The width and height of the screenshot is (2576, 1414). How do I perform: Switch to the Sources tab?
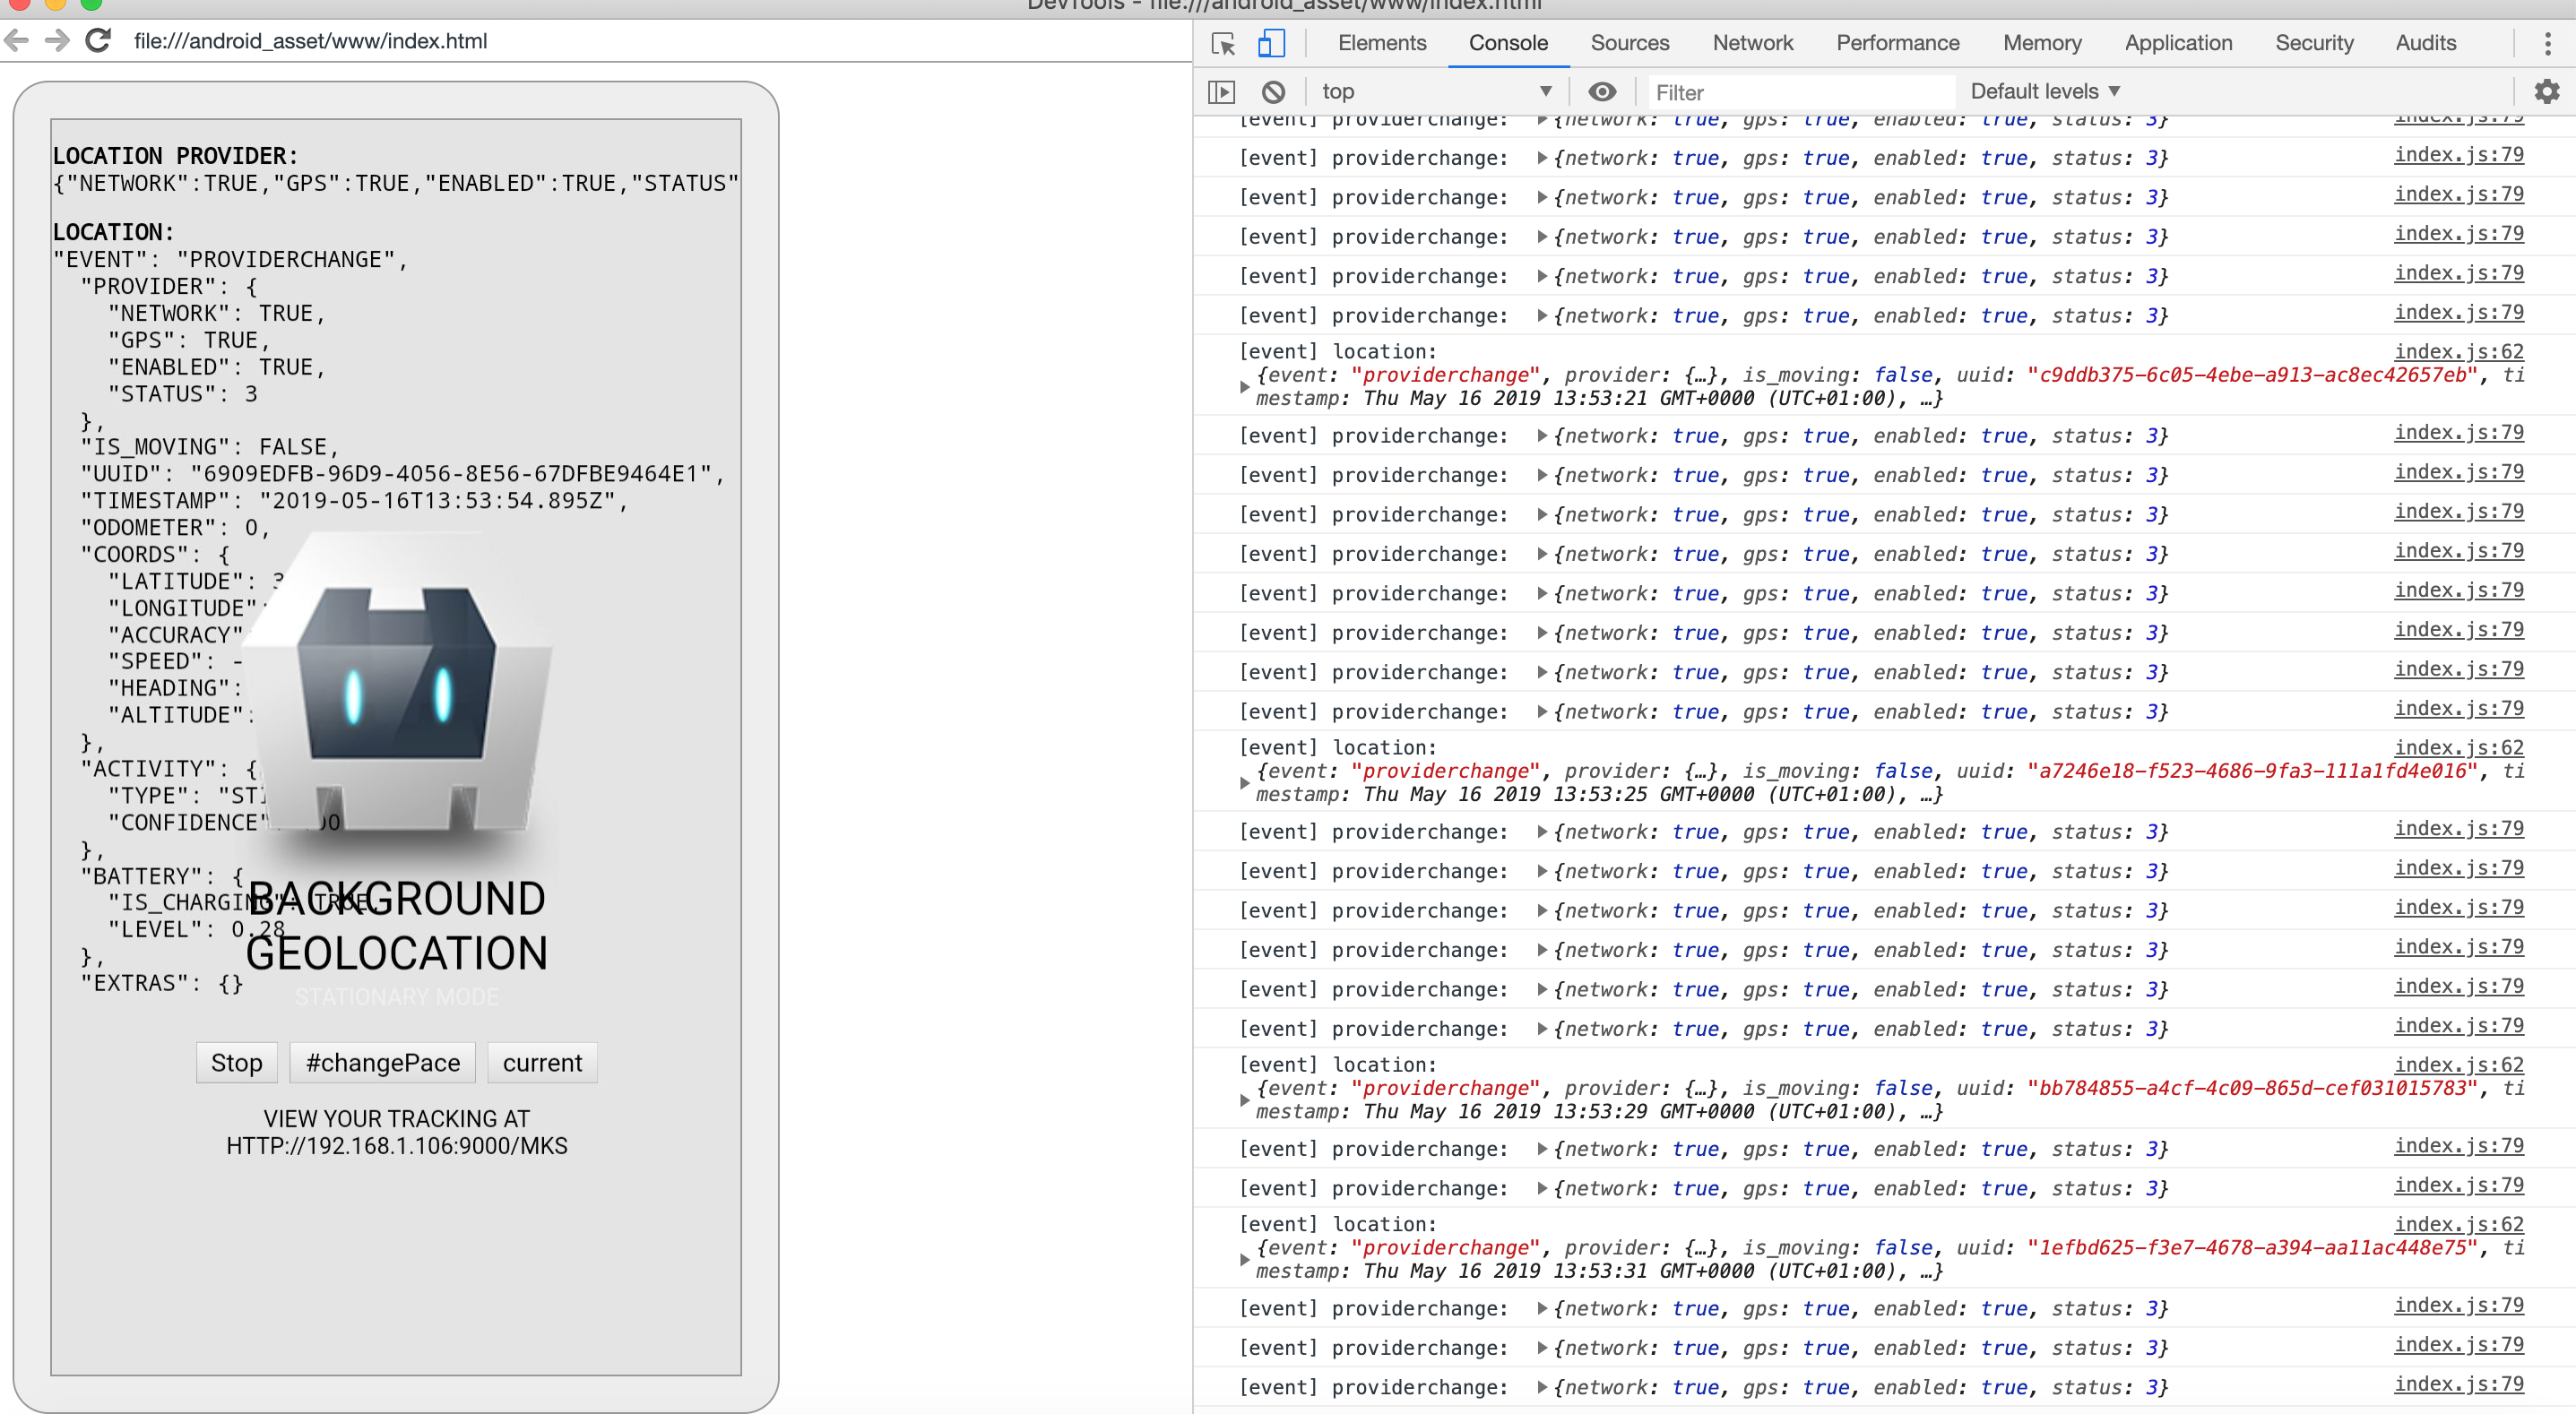click(x=1629, y=43)
